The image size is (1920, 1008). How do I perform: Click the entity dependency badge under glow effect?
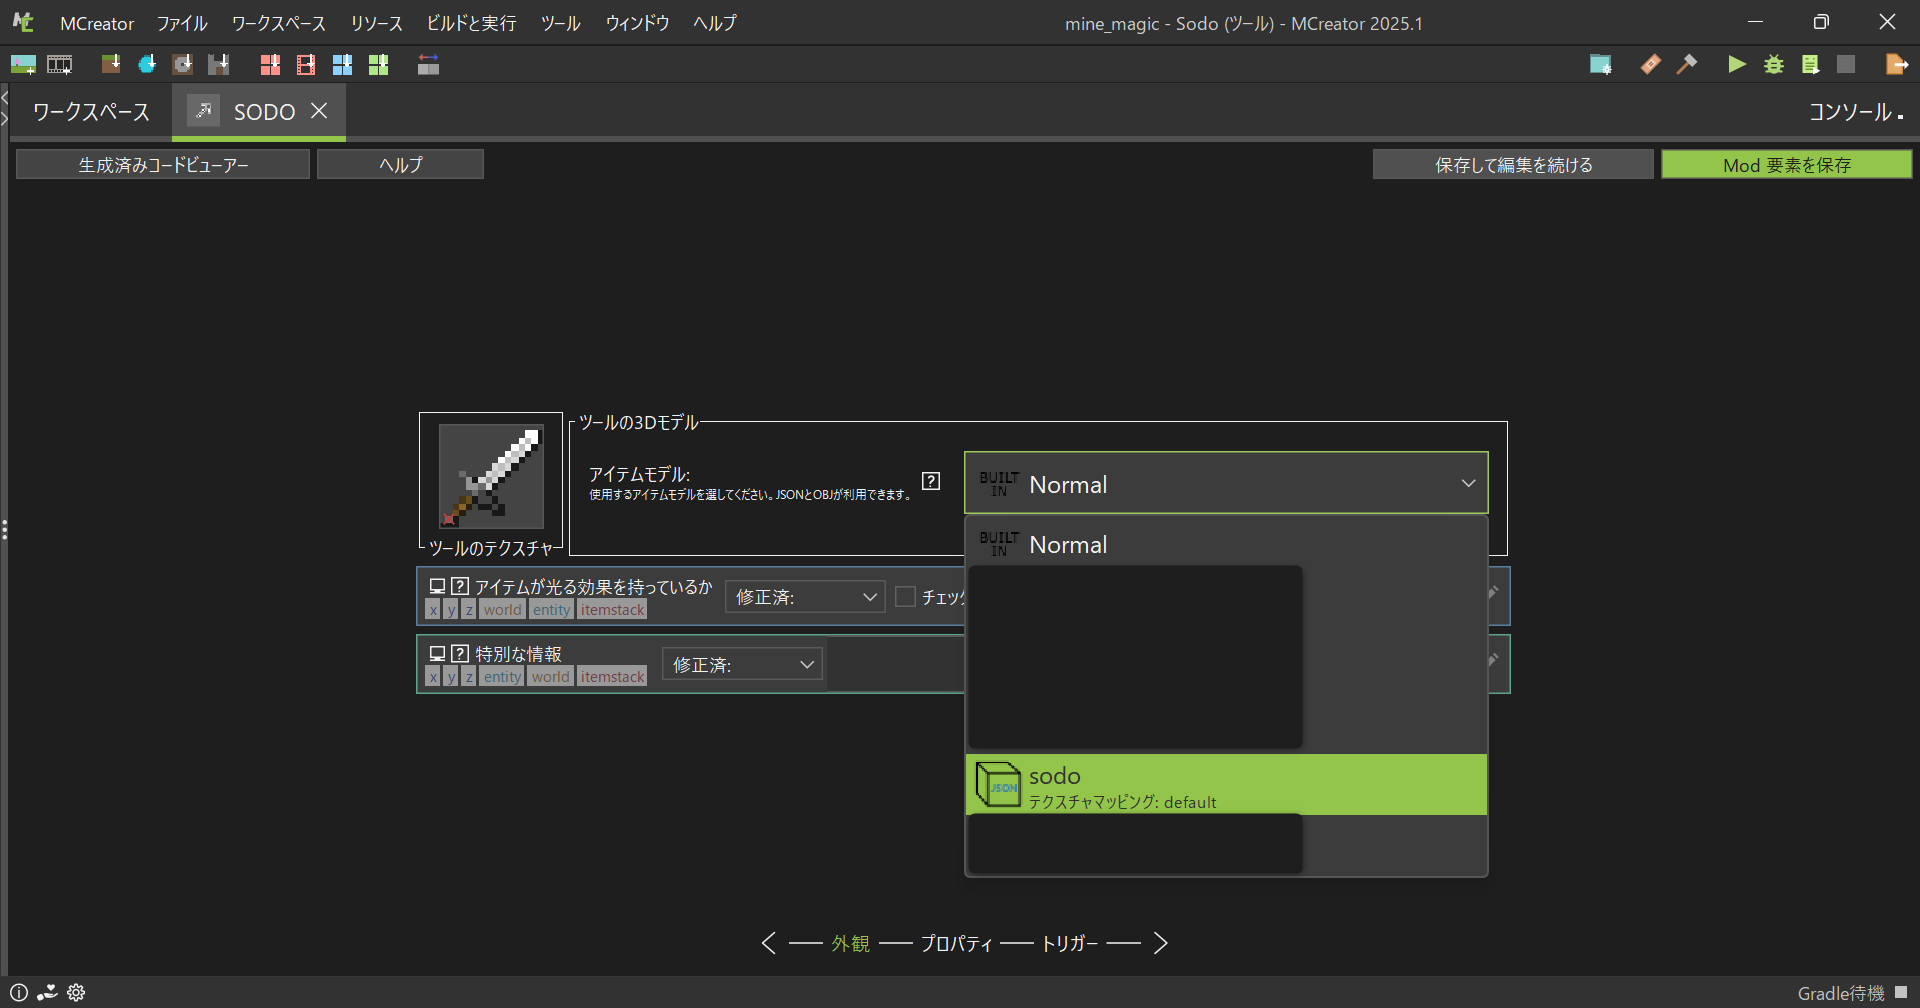pyautogui.click(x=551, y=609)
